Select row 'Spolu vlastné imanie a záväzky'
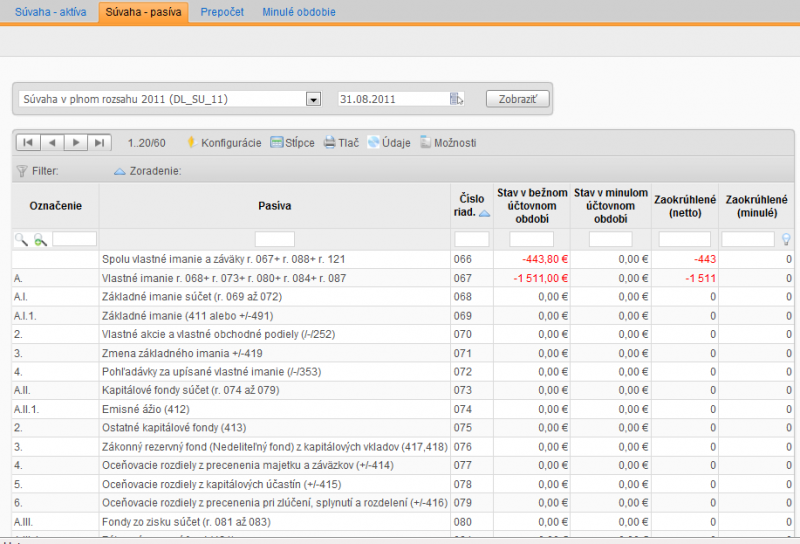Image resolution: width=800 pixels, height=544 pixels. click(403, 259)
